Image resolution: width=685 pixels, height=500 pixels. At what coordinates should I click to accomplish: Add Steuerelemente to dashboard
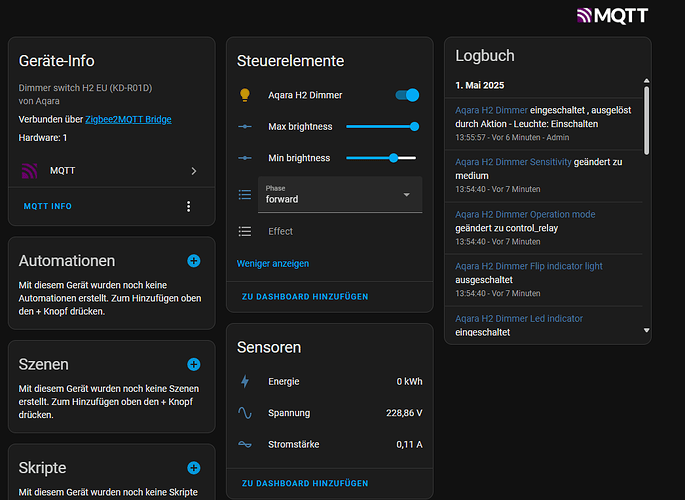(x=305, y=297)
